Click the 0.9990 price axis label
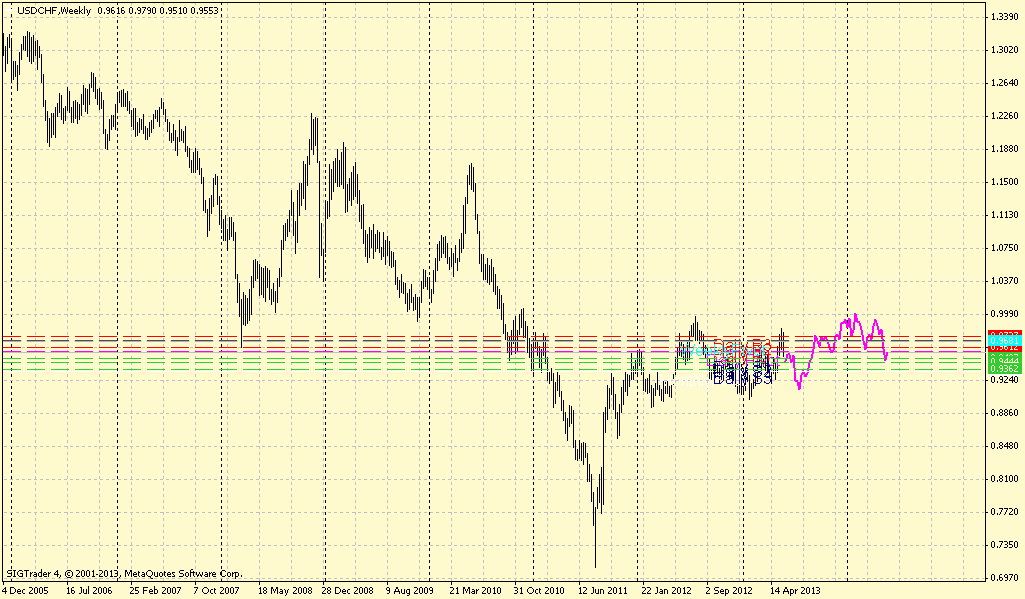Viewport: 1025px width, 599px height. tap(1005, 313)
